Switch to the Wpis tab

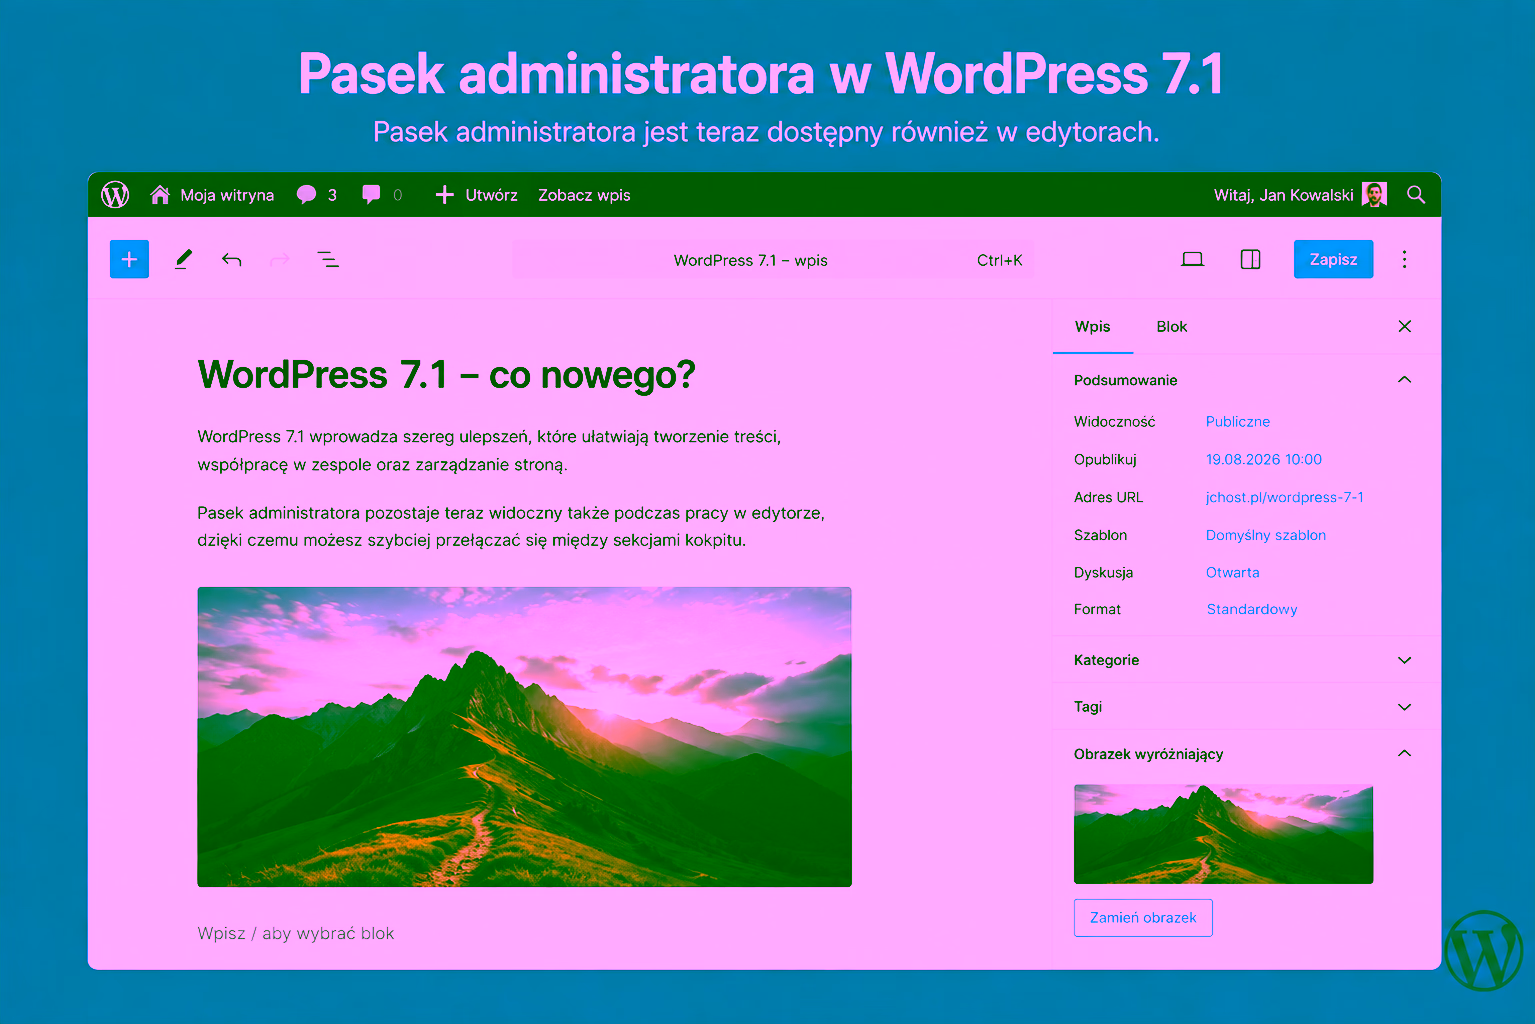[x=1093, y=327]
